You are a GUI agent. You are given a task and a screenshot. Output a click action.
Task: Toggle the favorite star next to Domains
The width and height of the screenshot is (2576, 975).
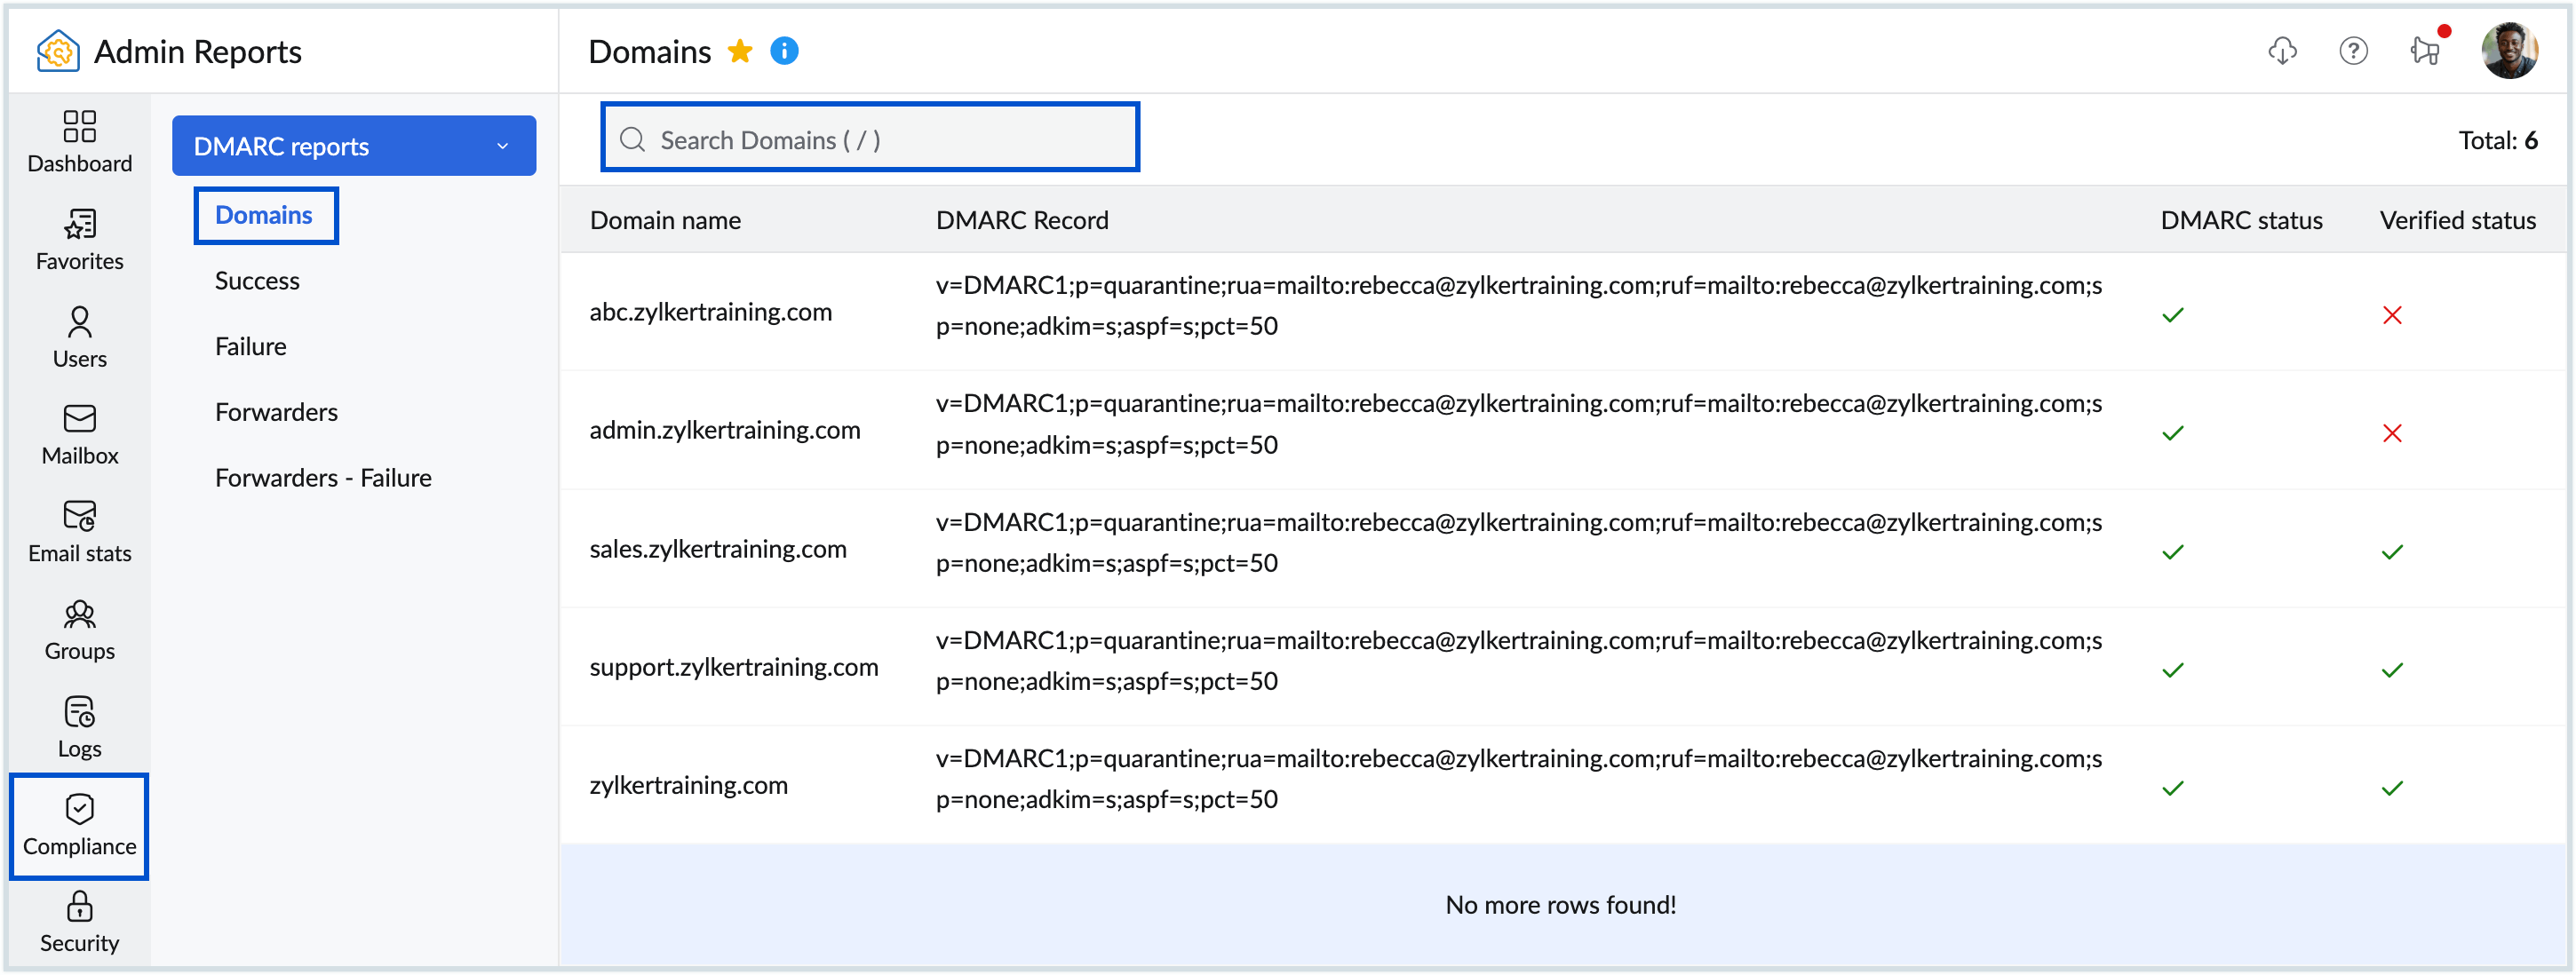tap(740, 51)
